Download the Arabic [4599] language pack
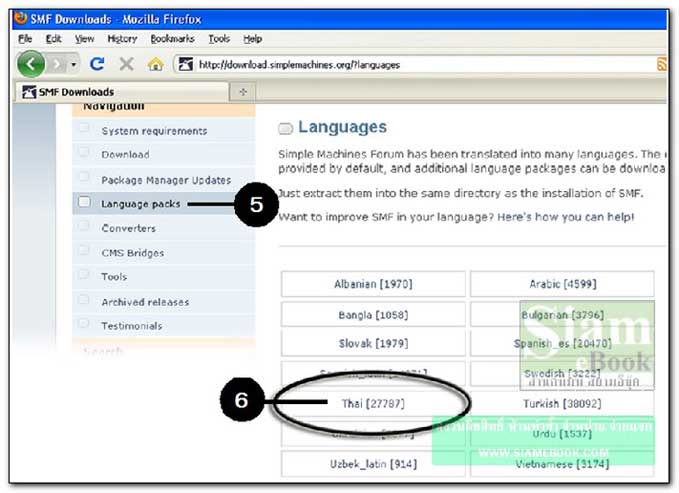The height and width of the screenshot is (493, 679). [x=563, y=284]
